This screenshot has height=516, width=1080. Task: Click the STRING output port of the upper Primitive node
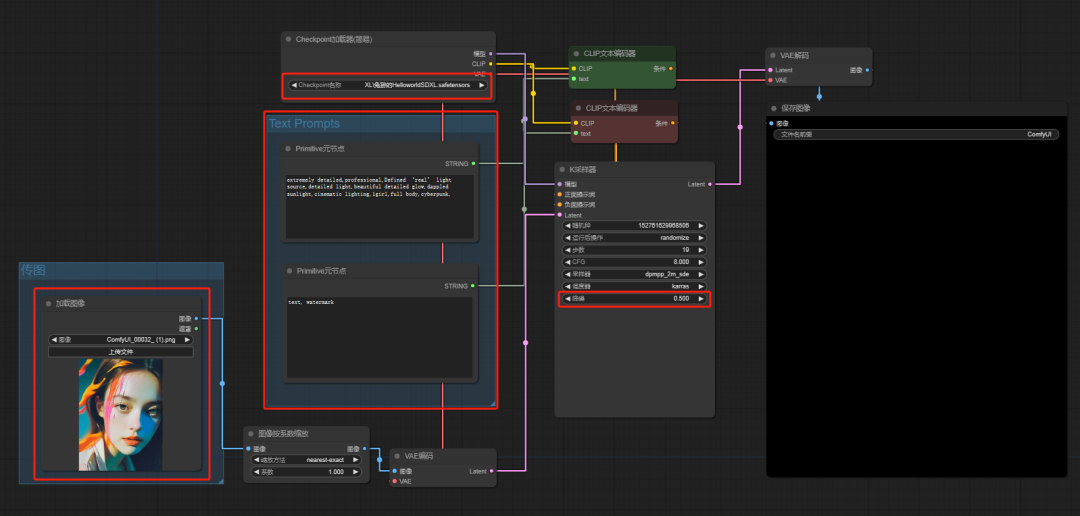(x=473, y=163)
